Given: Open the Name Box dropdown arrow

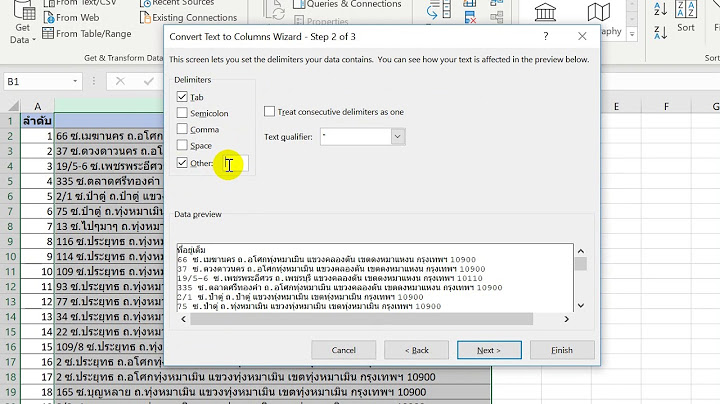Looking at the screenshot, I should 75,81.
